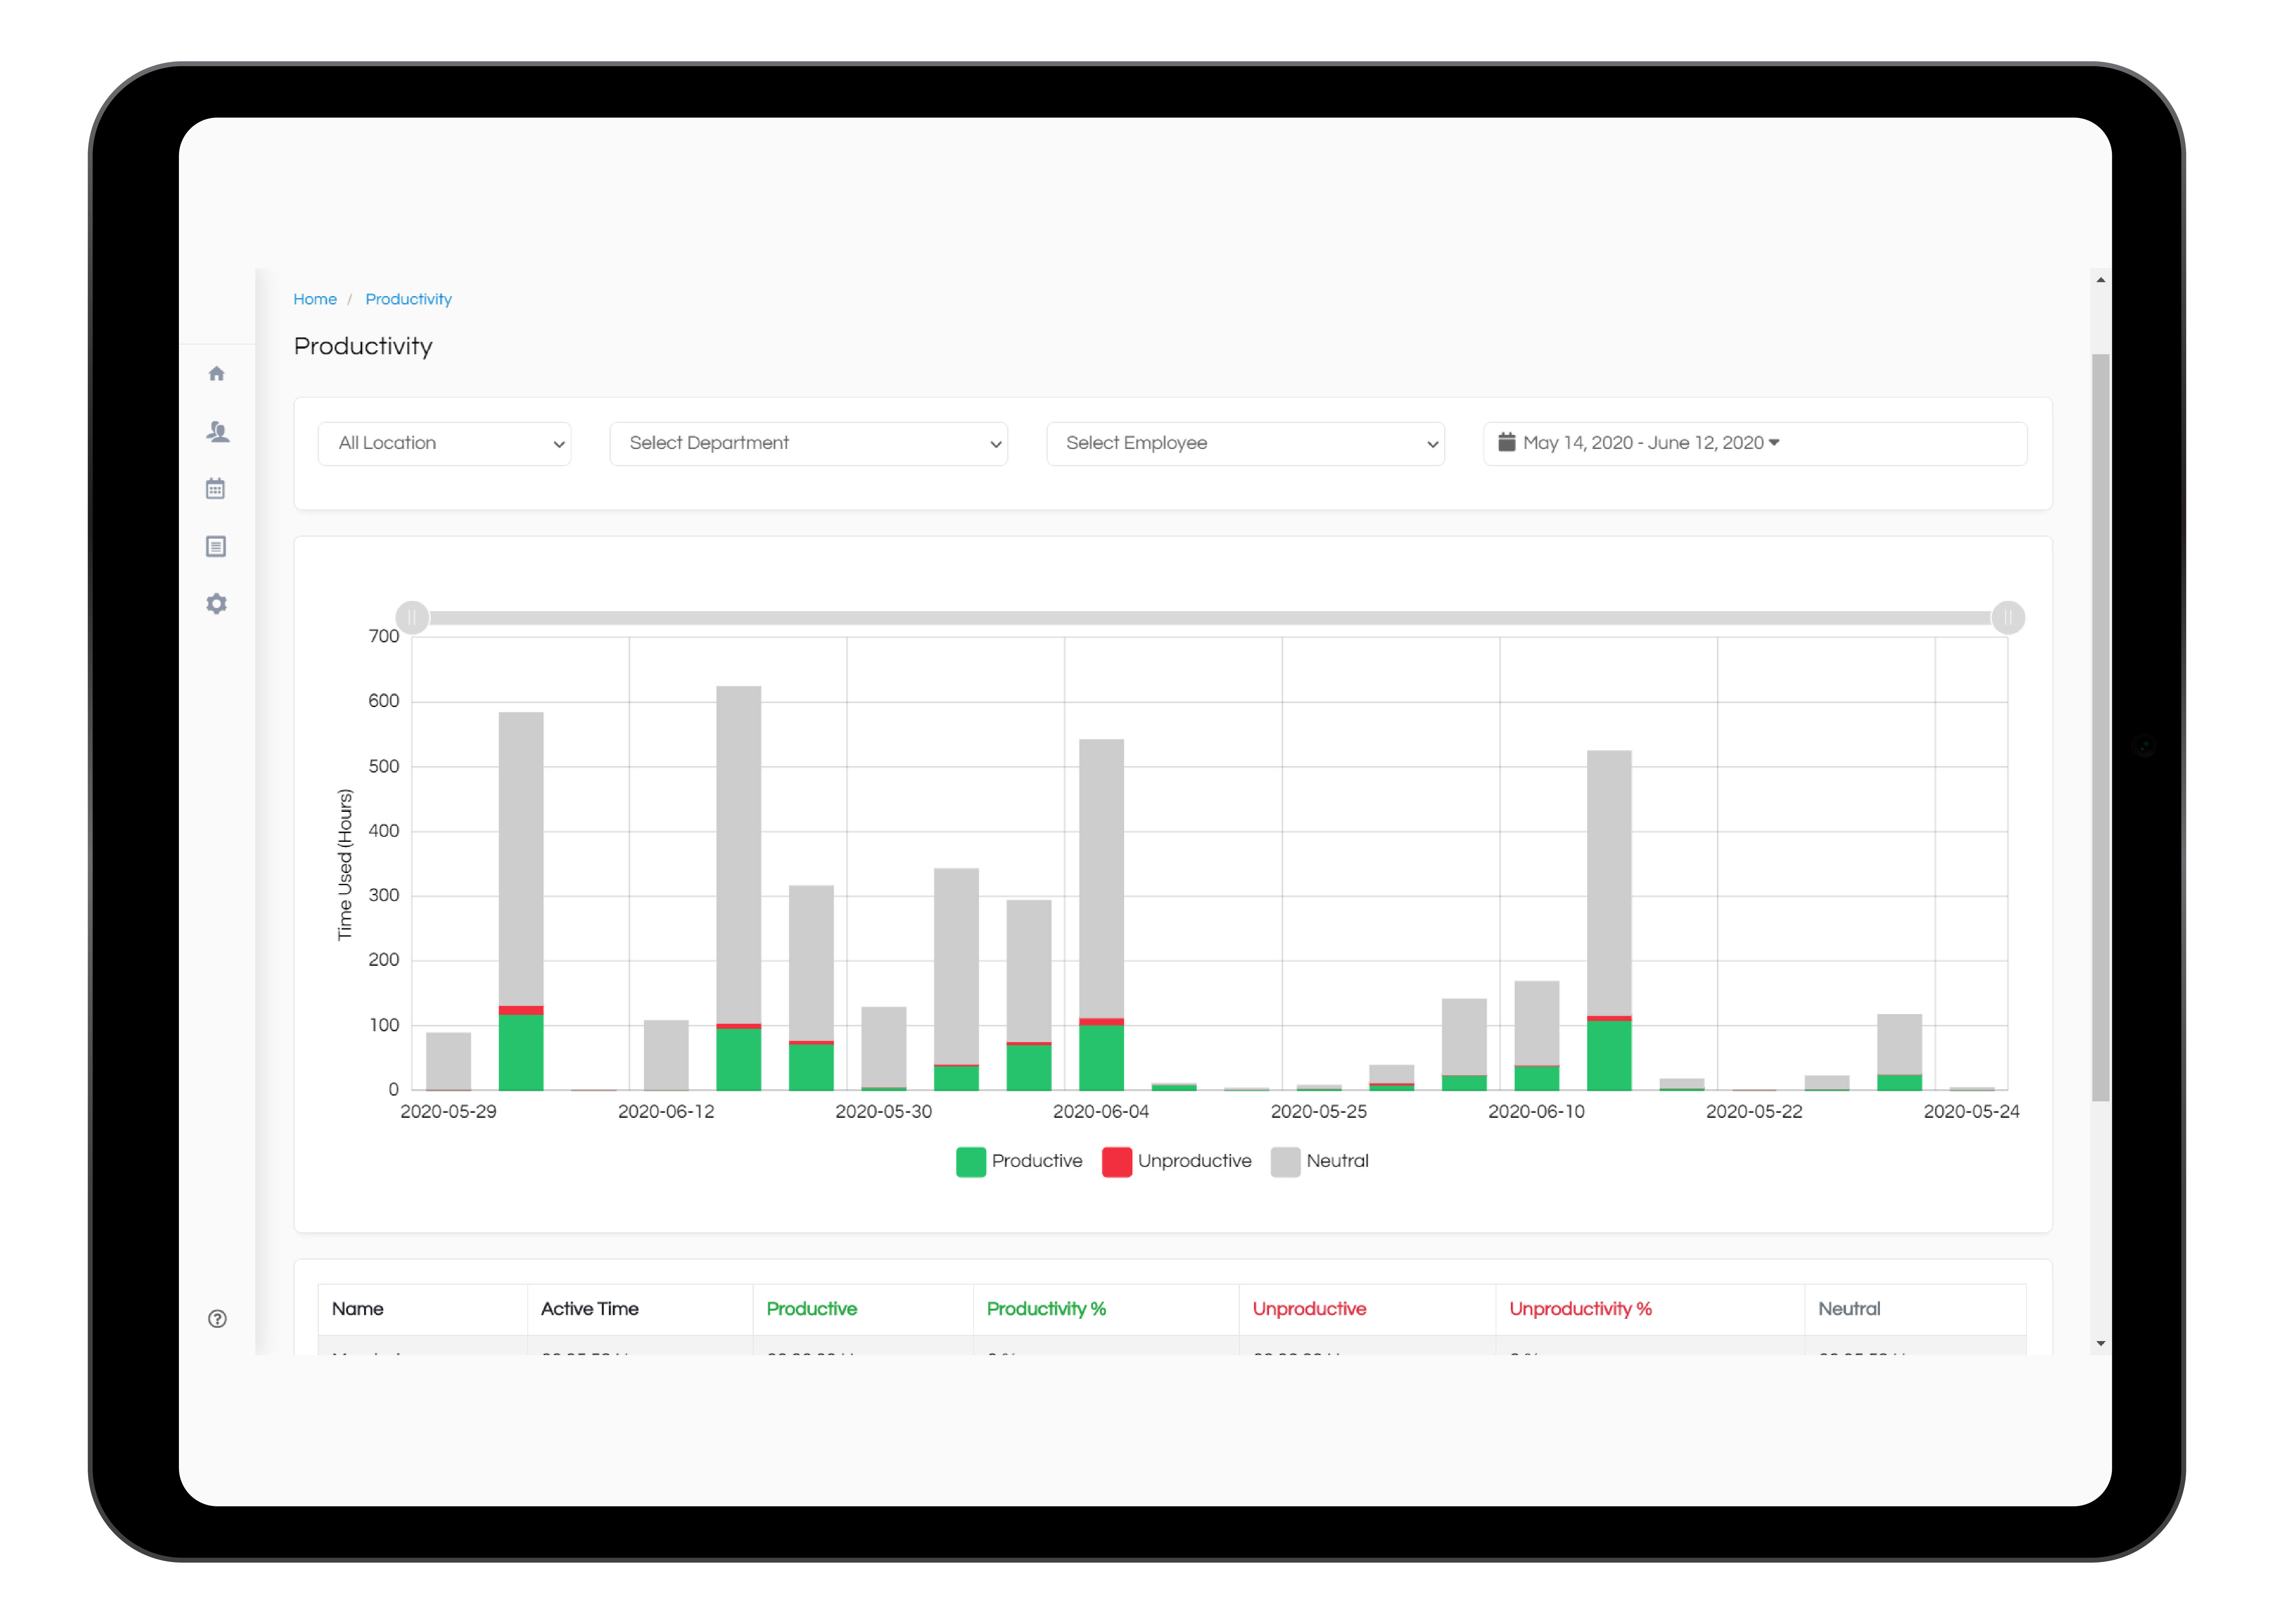Click the Home breadcrumb link
This screenshot has width=2274, height=1624.
(315, 298)
